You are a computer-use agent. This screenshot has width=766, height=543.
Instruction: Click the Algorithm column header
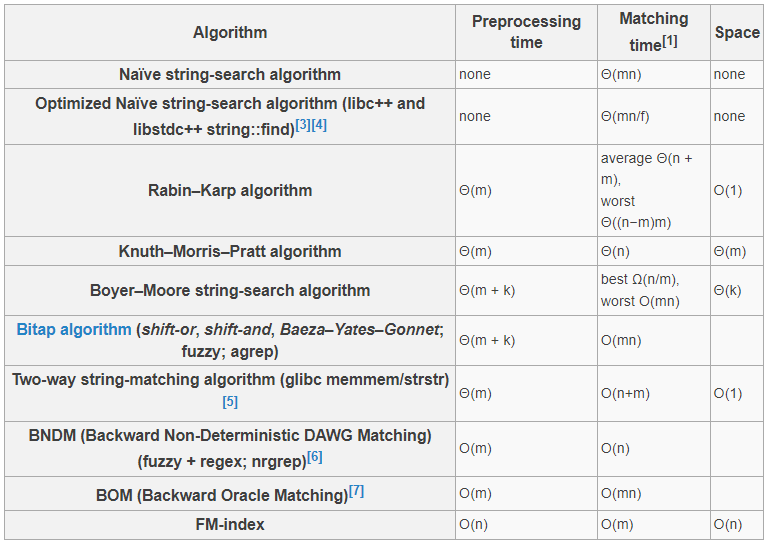pyautogui.click(x=230, y=32)
